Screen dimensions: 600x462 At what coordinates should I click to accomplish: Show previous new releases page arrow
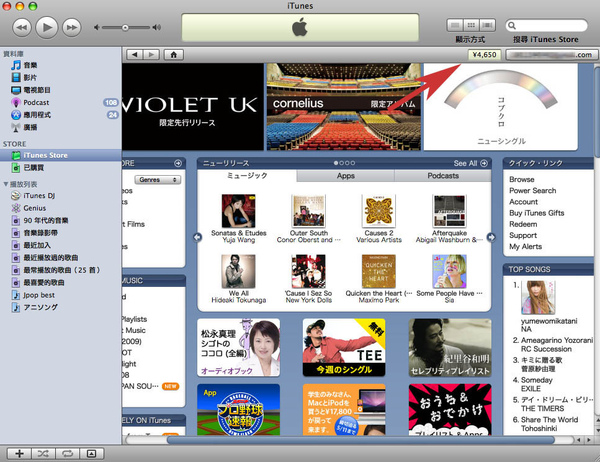point(197,237)
